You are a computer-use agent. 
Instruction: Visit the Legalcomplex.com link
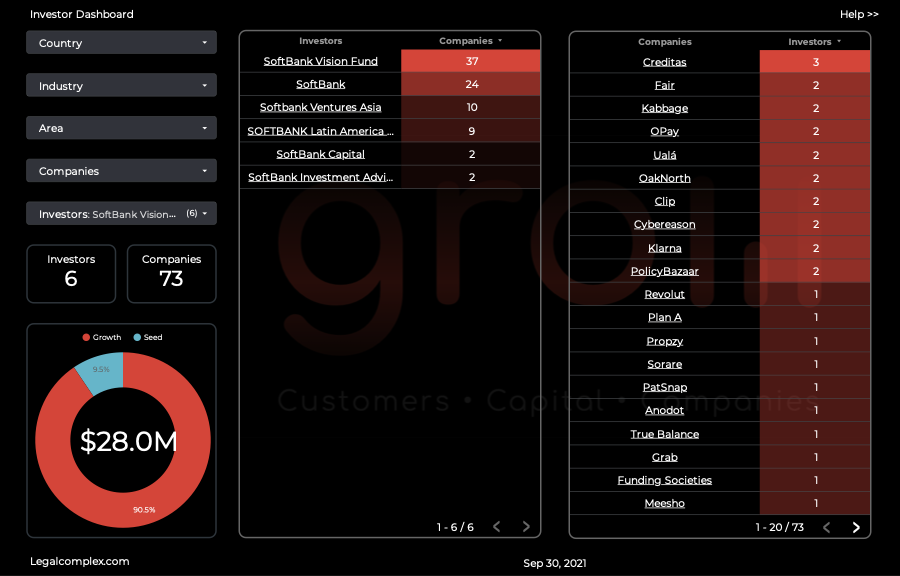[x=78, y=561]
